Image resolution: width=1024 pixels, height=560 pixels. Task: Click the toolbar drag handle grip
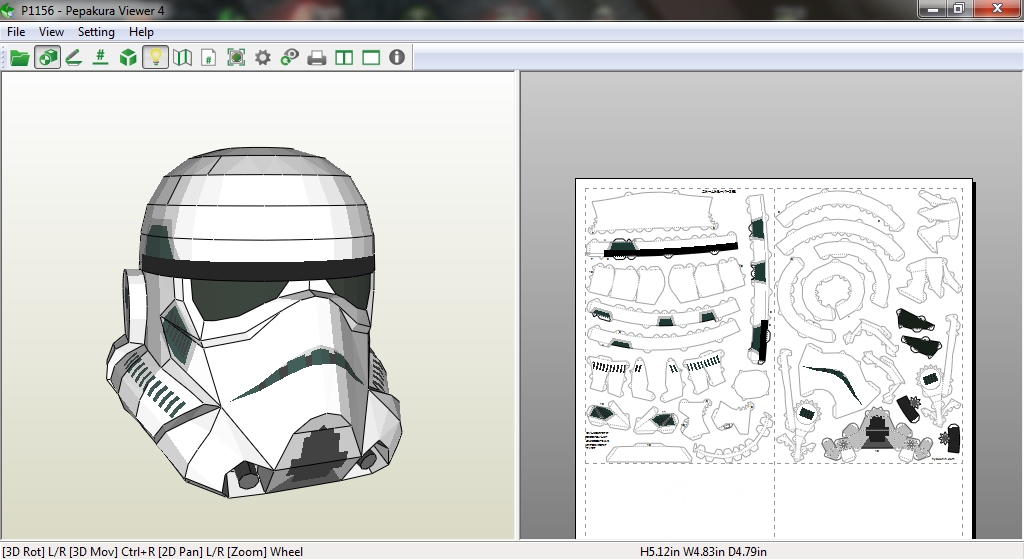(x=3, y=57)
